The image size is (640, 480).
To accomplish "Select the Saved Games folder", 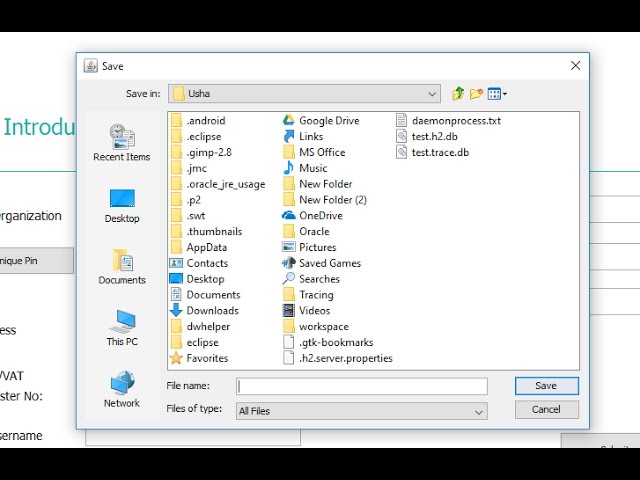I will pos(322,263).
